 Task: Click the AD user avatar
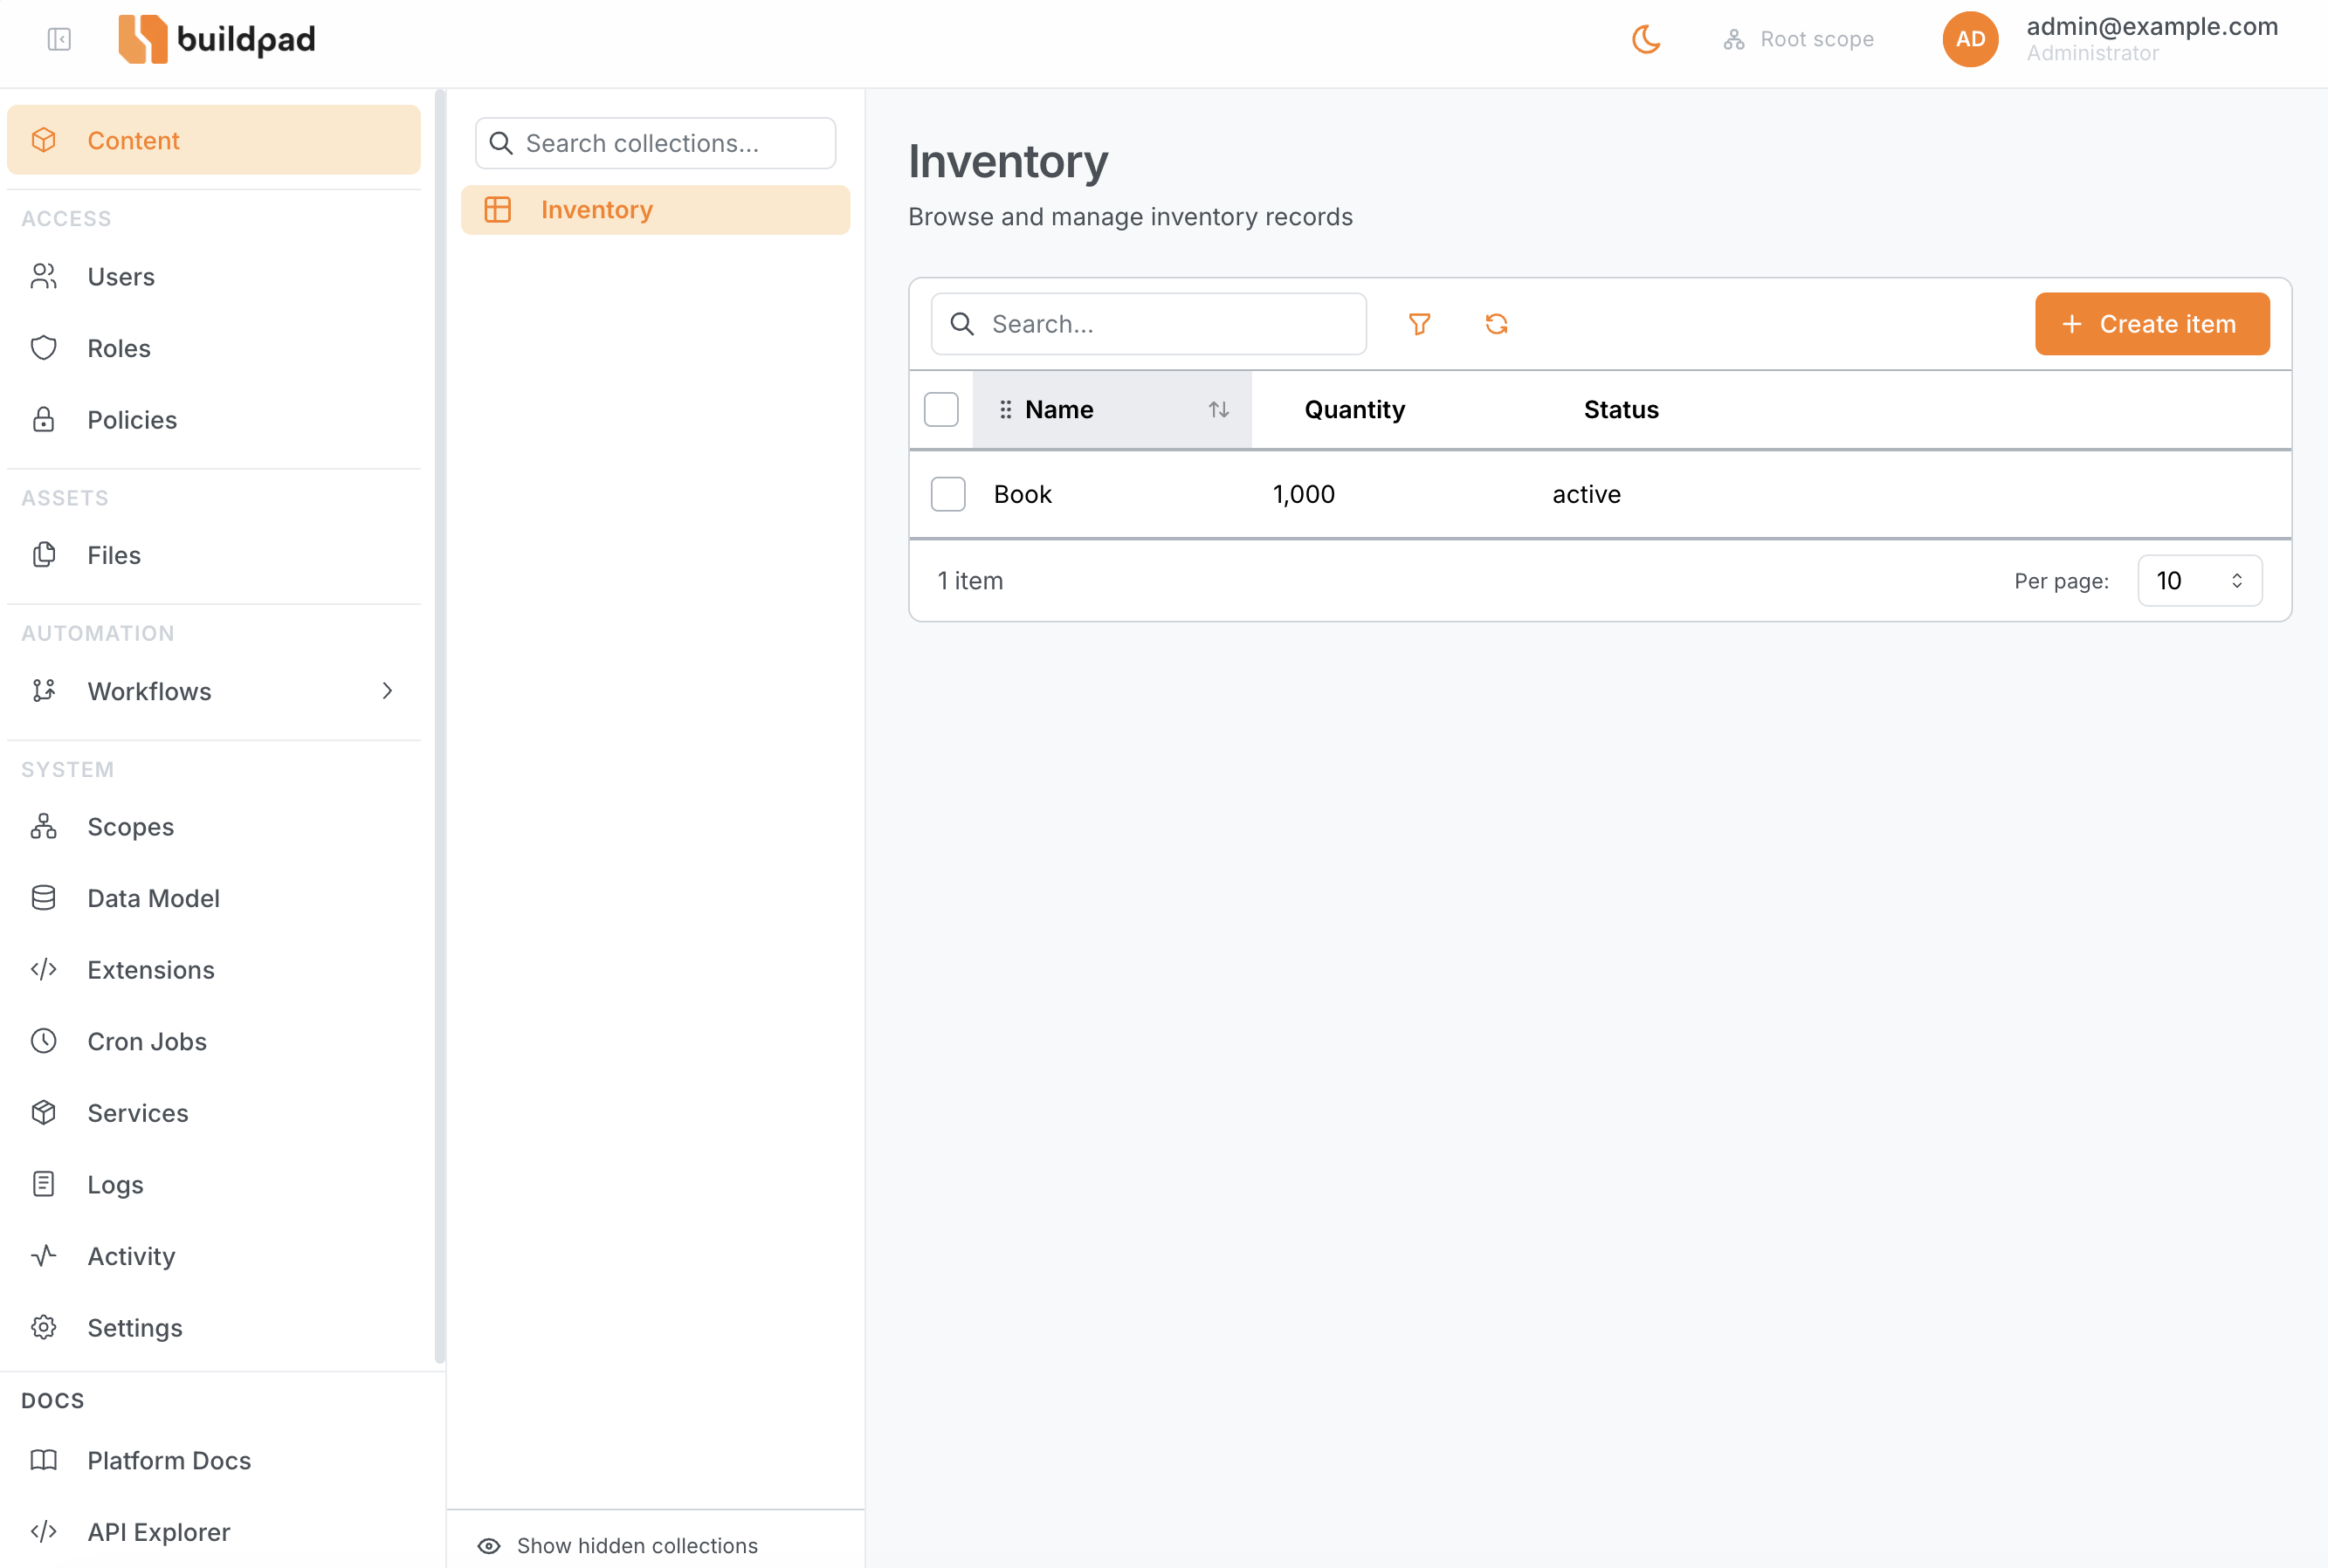coord(1970,39)
